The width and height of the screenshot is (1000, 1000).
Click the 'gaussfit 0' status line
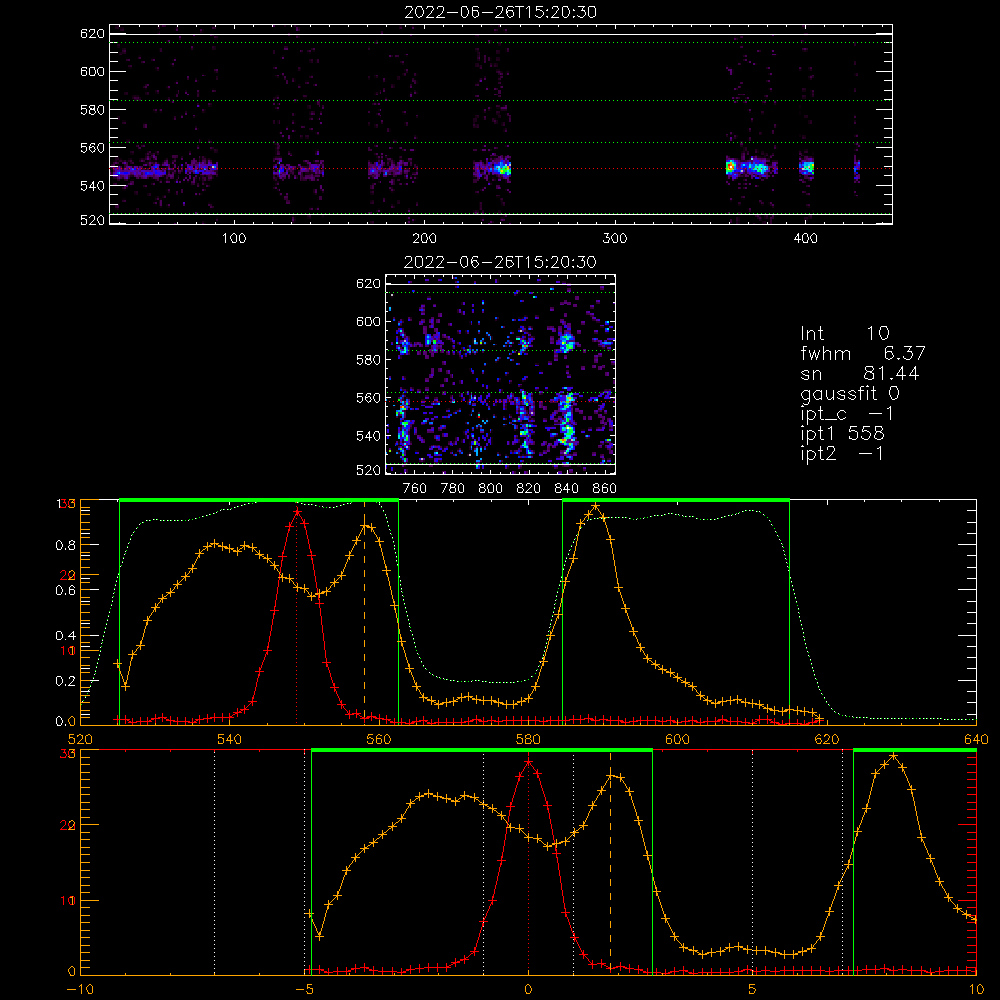tap(850, 393)
